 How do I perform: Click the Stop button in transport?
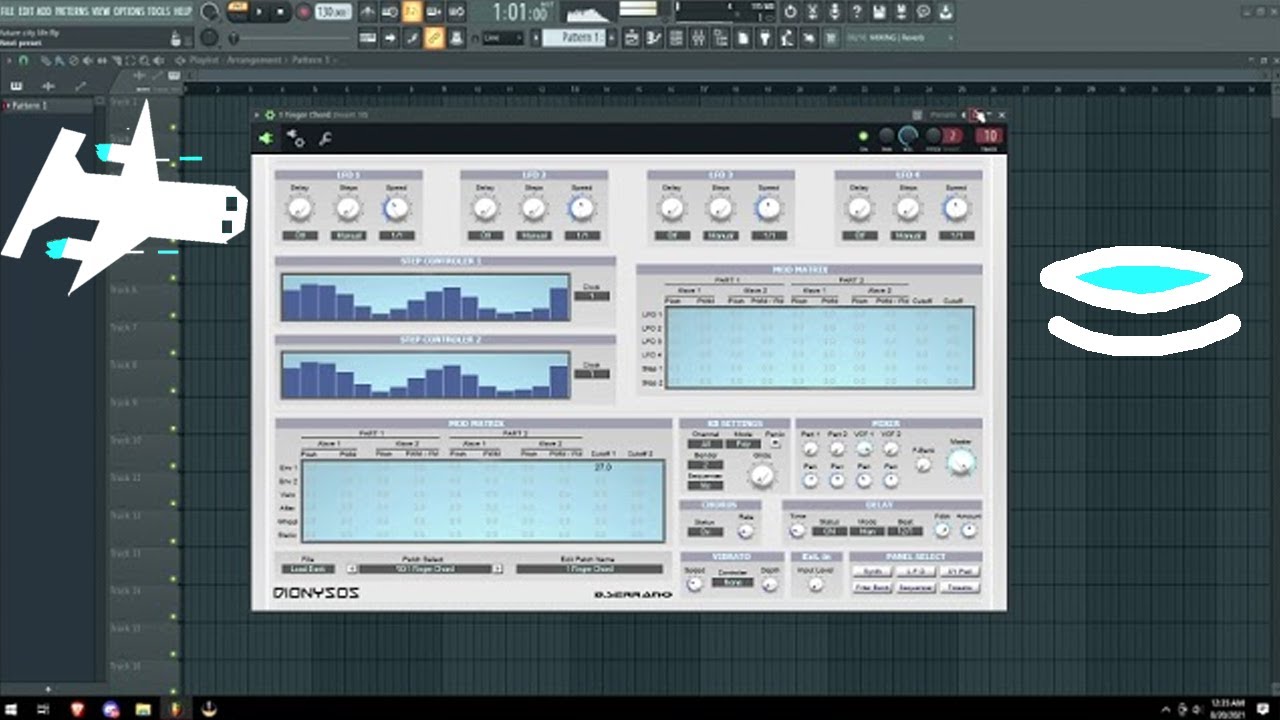[x=281, y=13]
